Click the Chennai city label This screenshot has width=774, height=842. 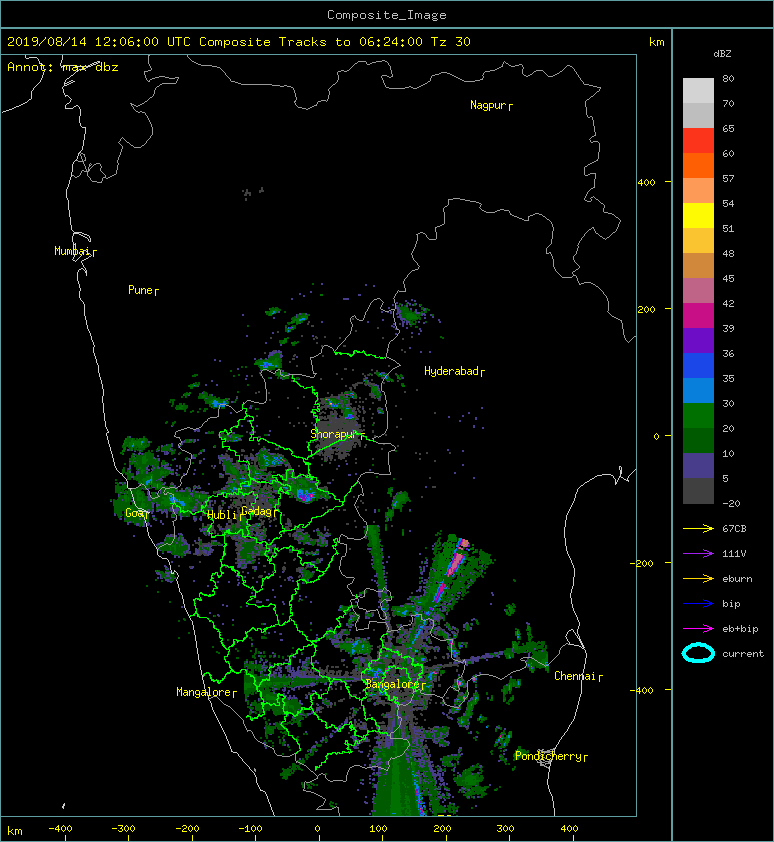pyautogui.click(x=578, y=676)
